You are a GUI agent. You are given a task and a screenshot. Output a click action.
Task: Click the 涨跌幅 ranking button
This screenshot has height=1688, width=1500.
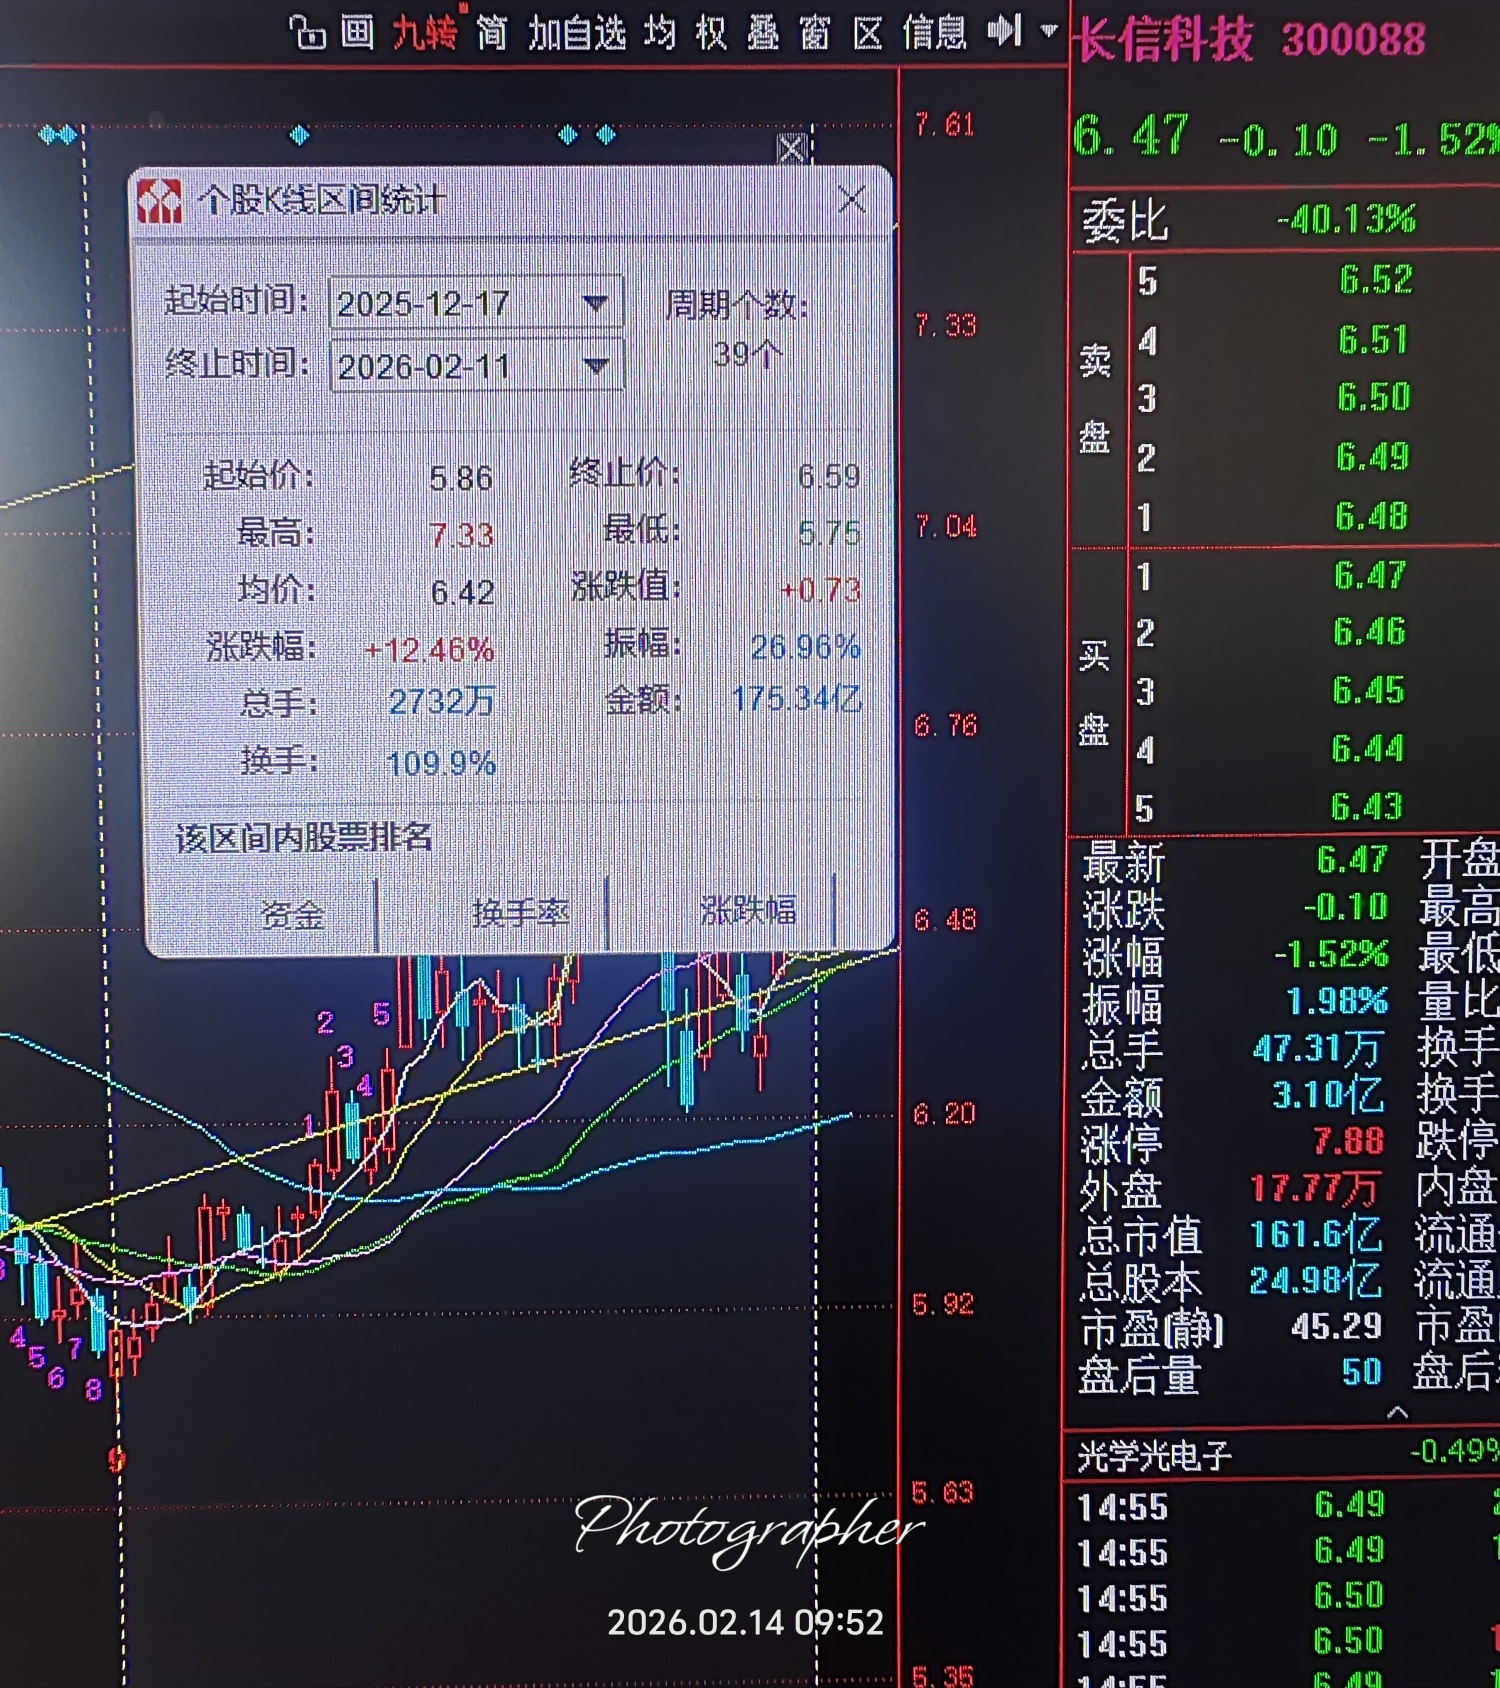pyautogui.click(x=748, y=910)
